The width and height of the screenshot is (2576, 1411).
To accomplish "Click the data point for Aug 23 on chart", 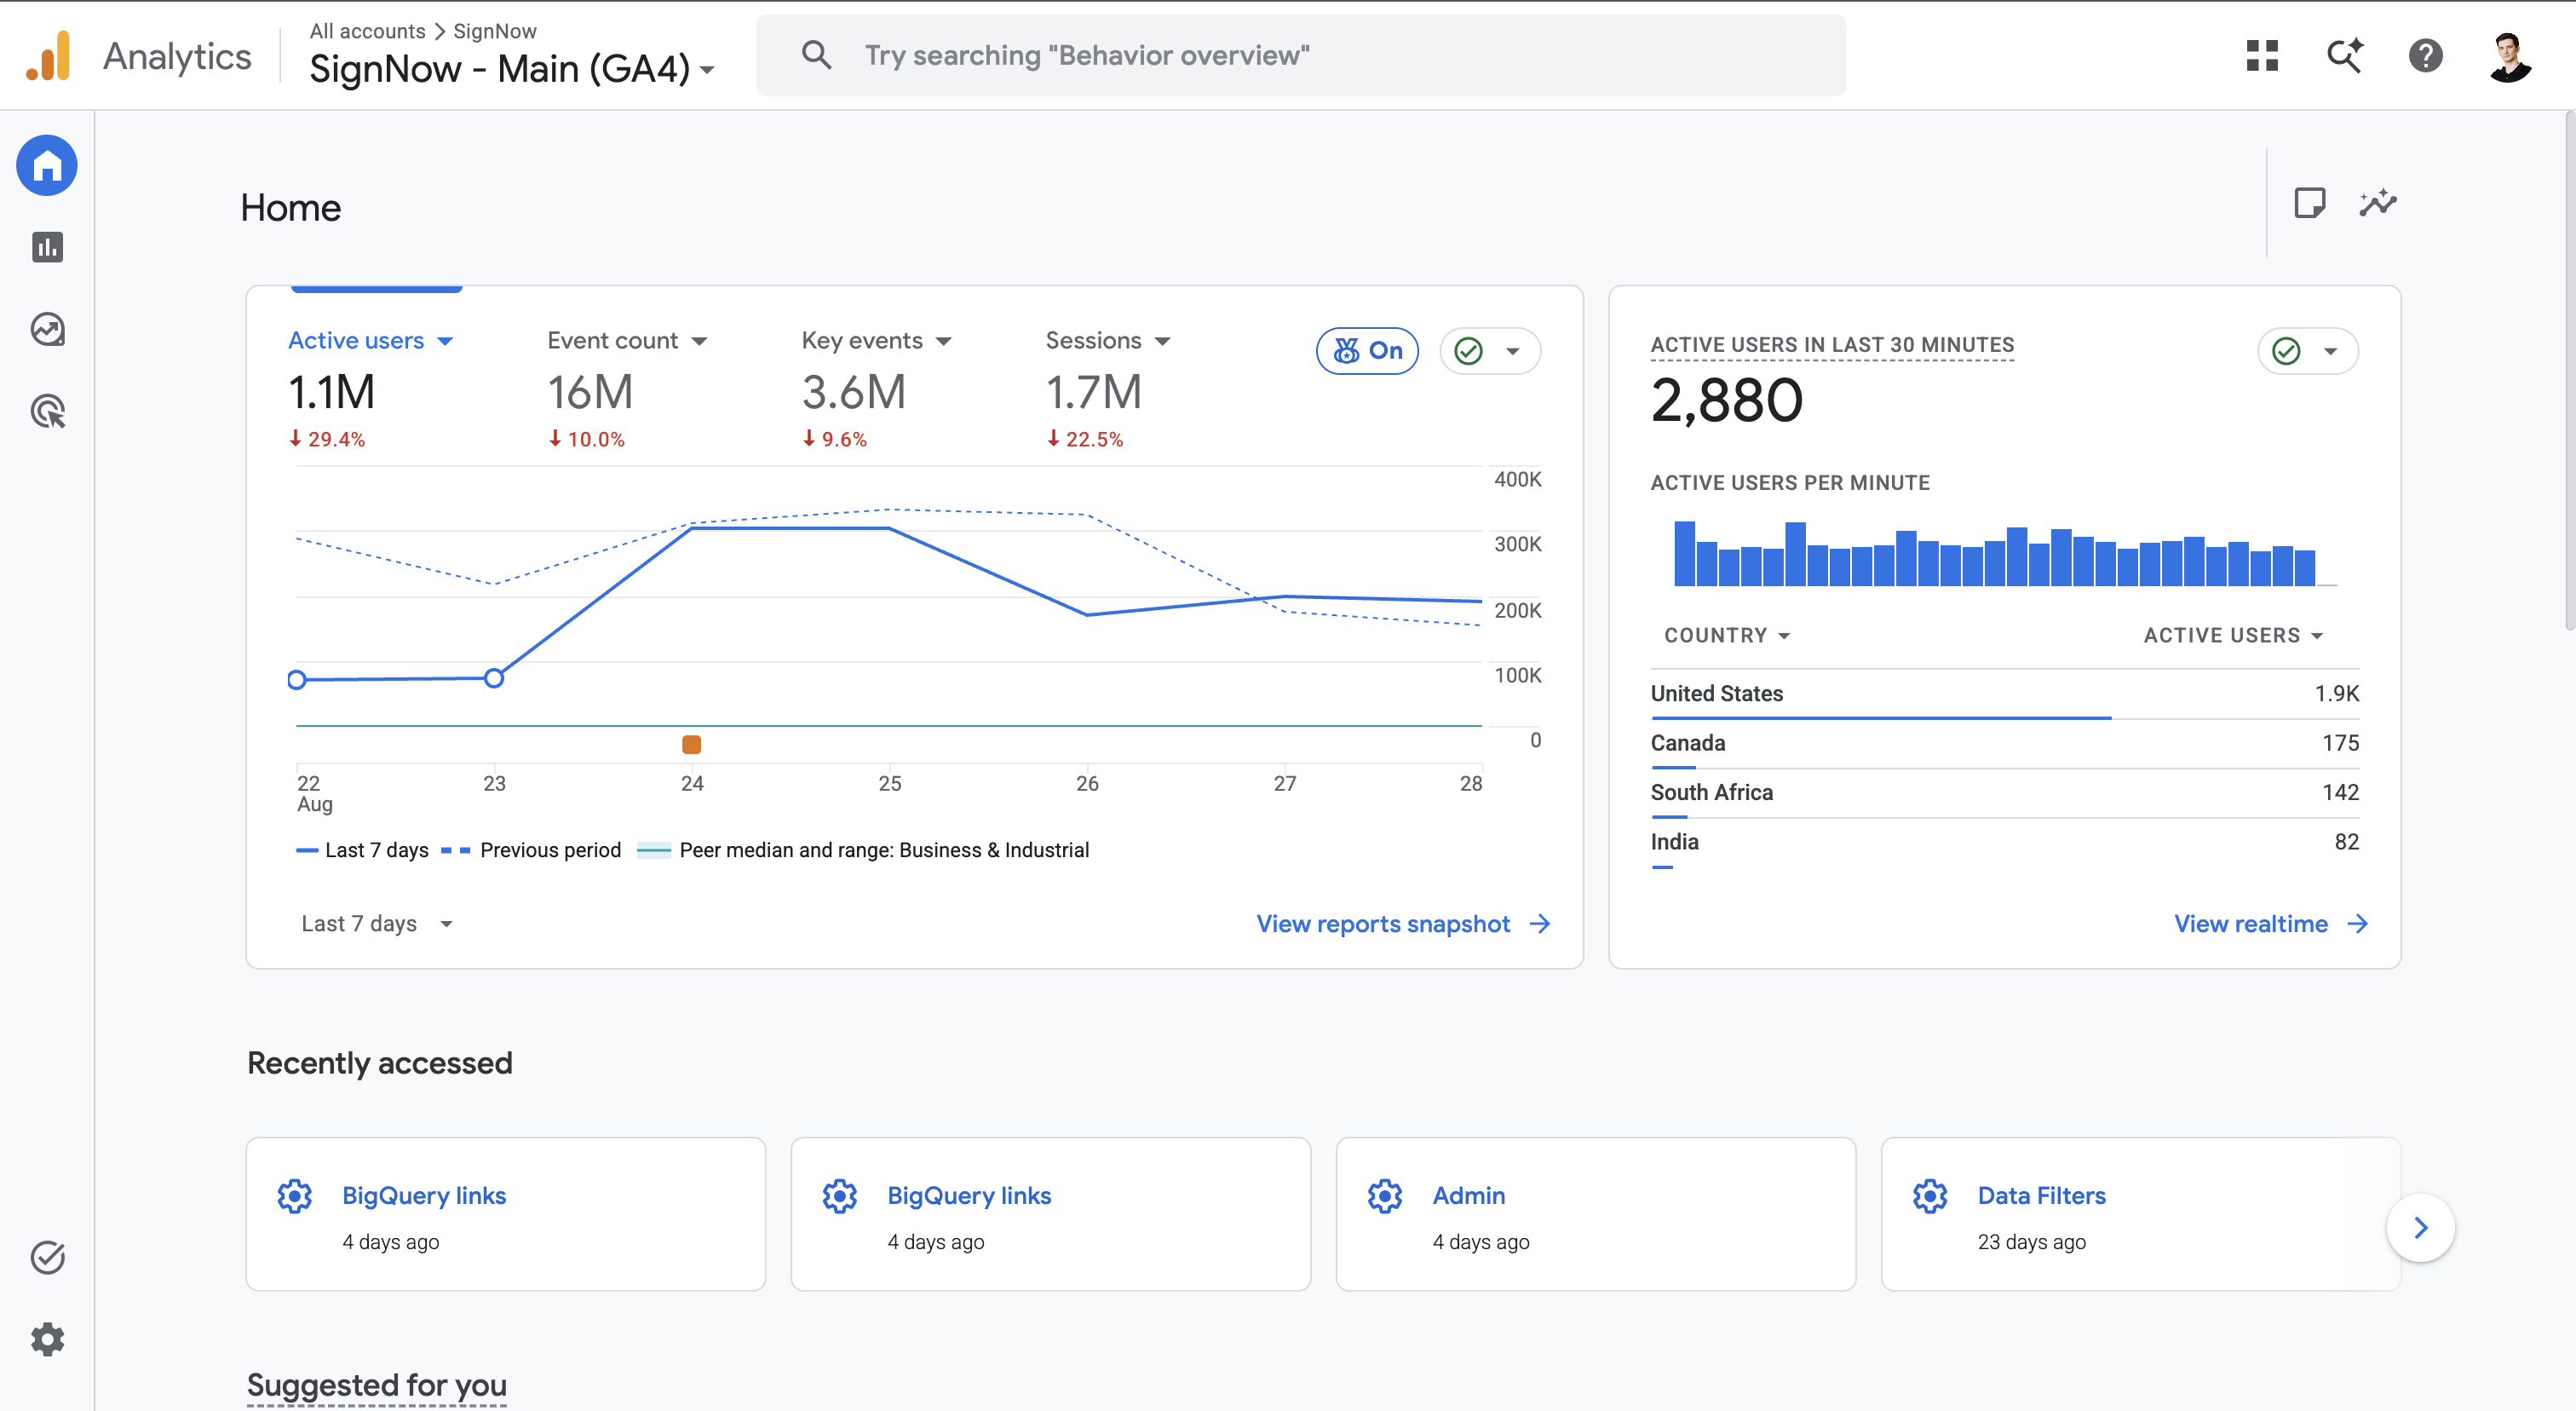I will point(494,678).
